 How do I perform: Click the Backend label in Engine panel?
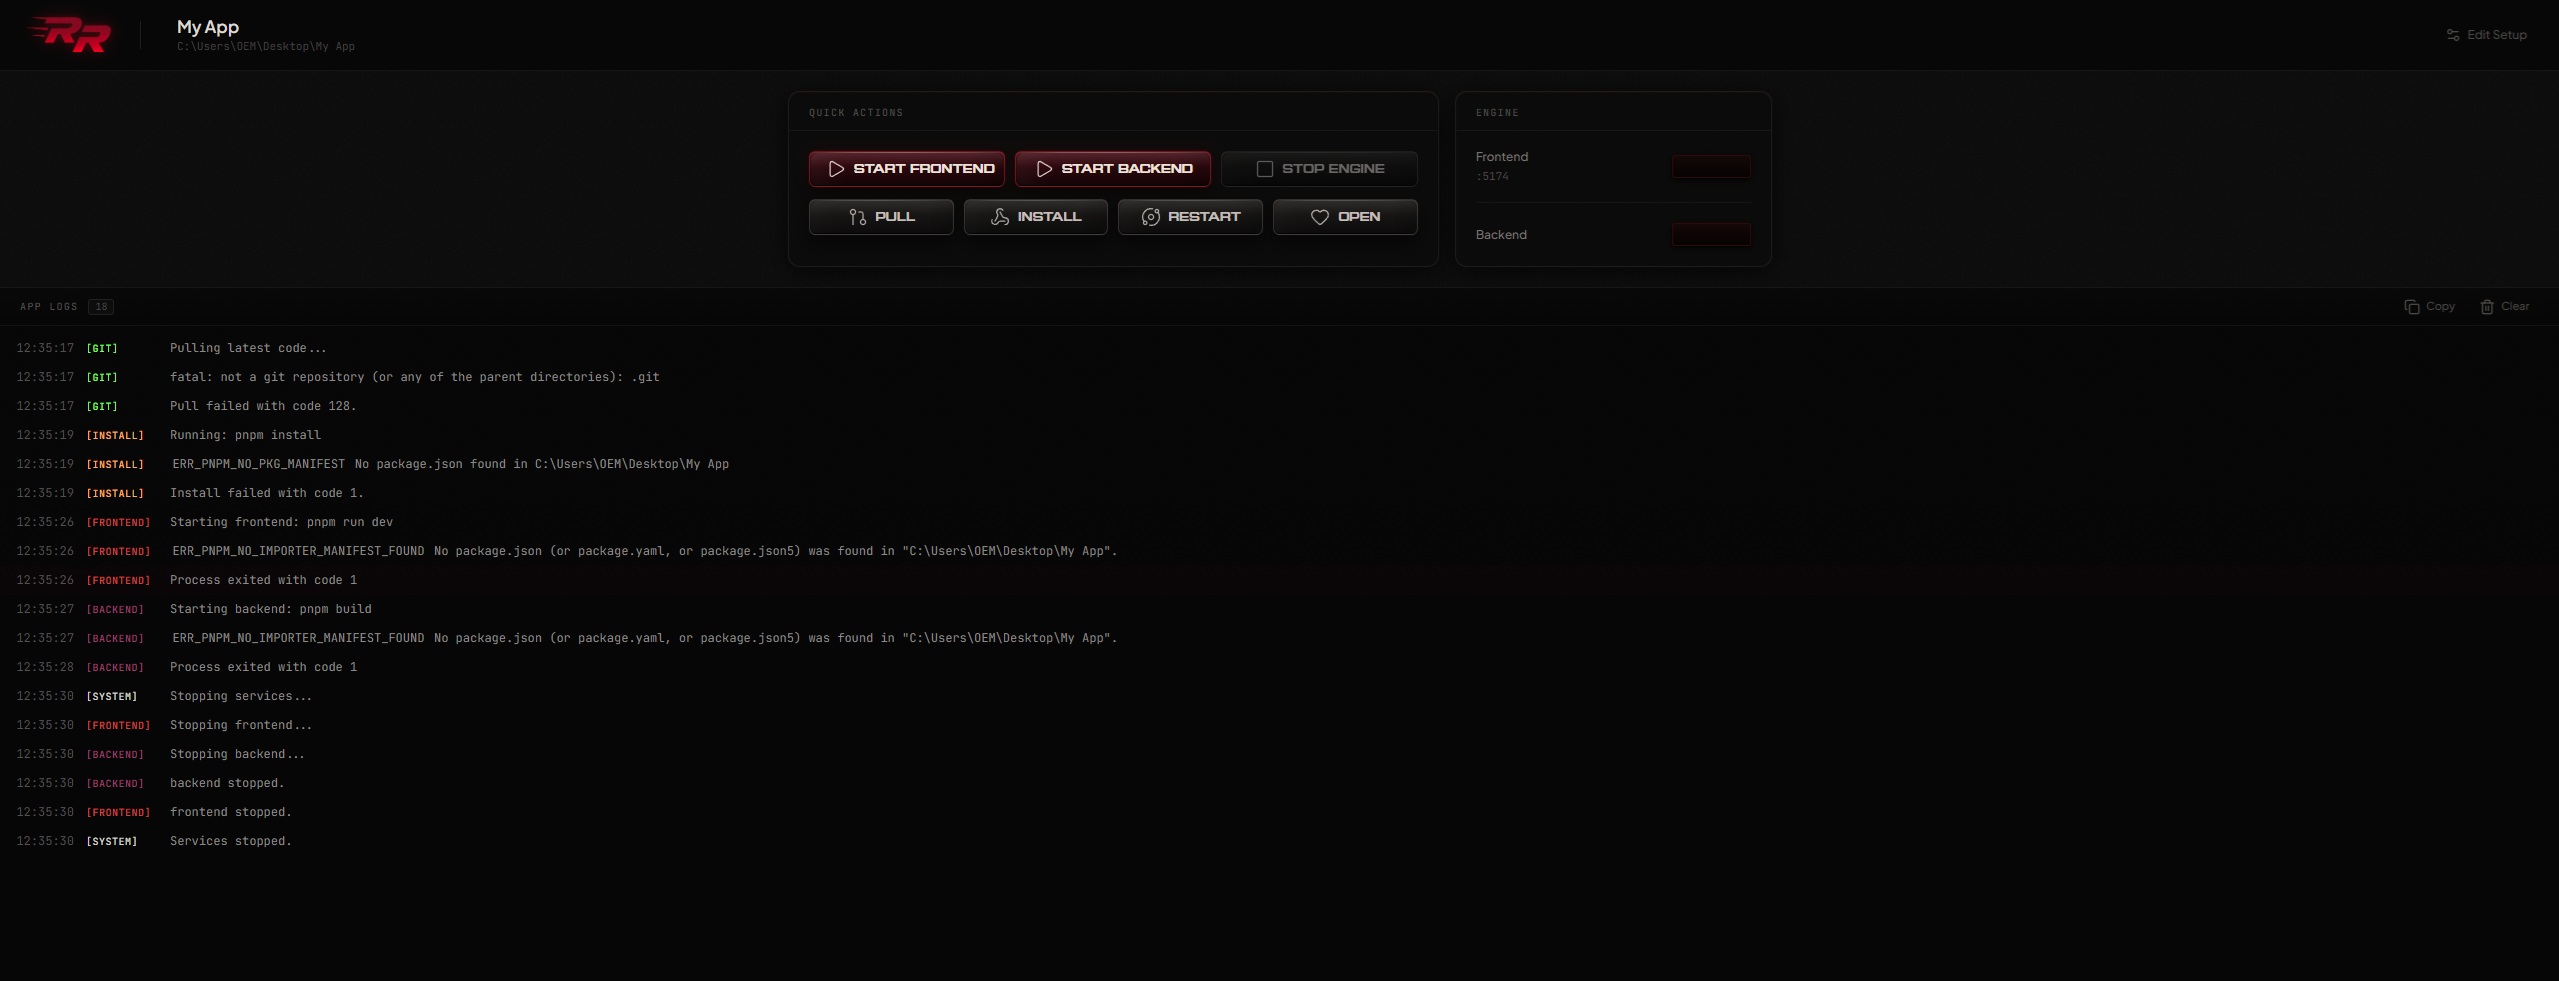1501,235
